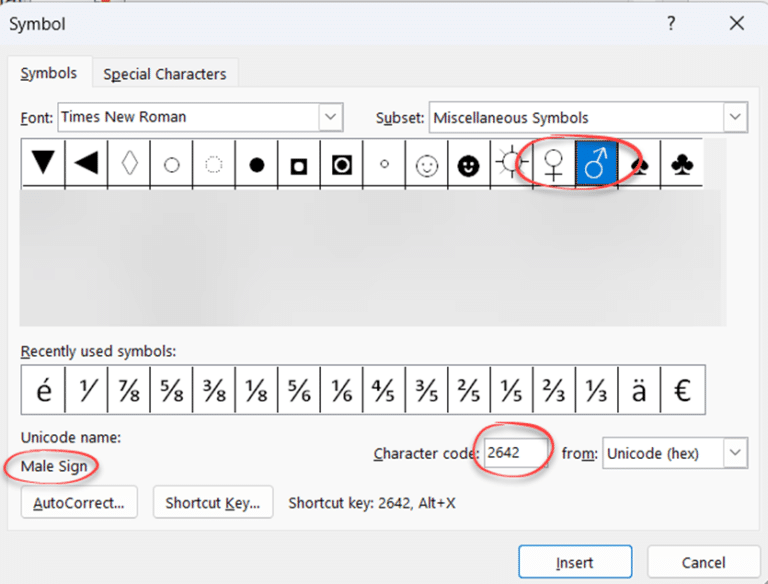Image resolution: width=768 pixels, height=584 pixels.
Task: Select the inverse bullet square symbol
Action: [x=299, y=163]
